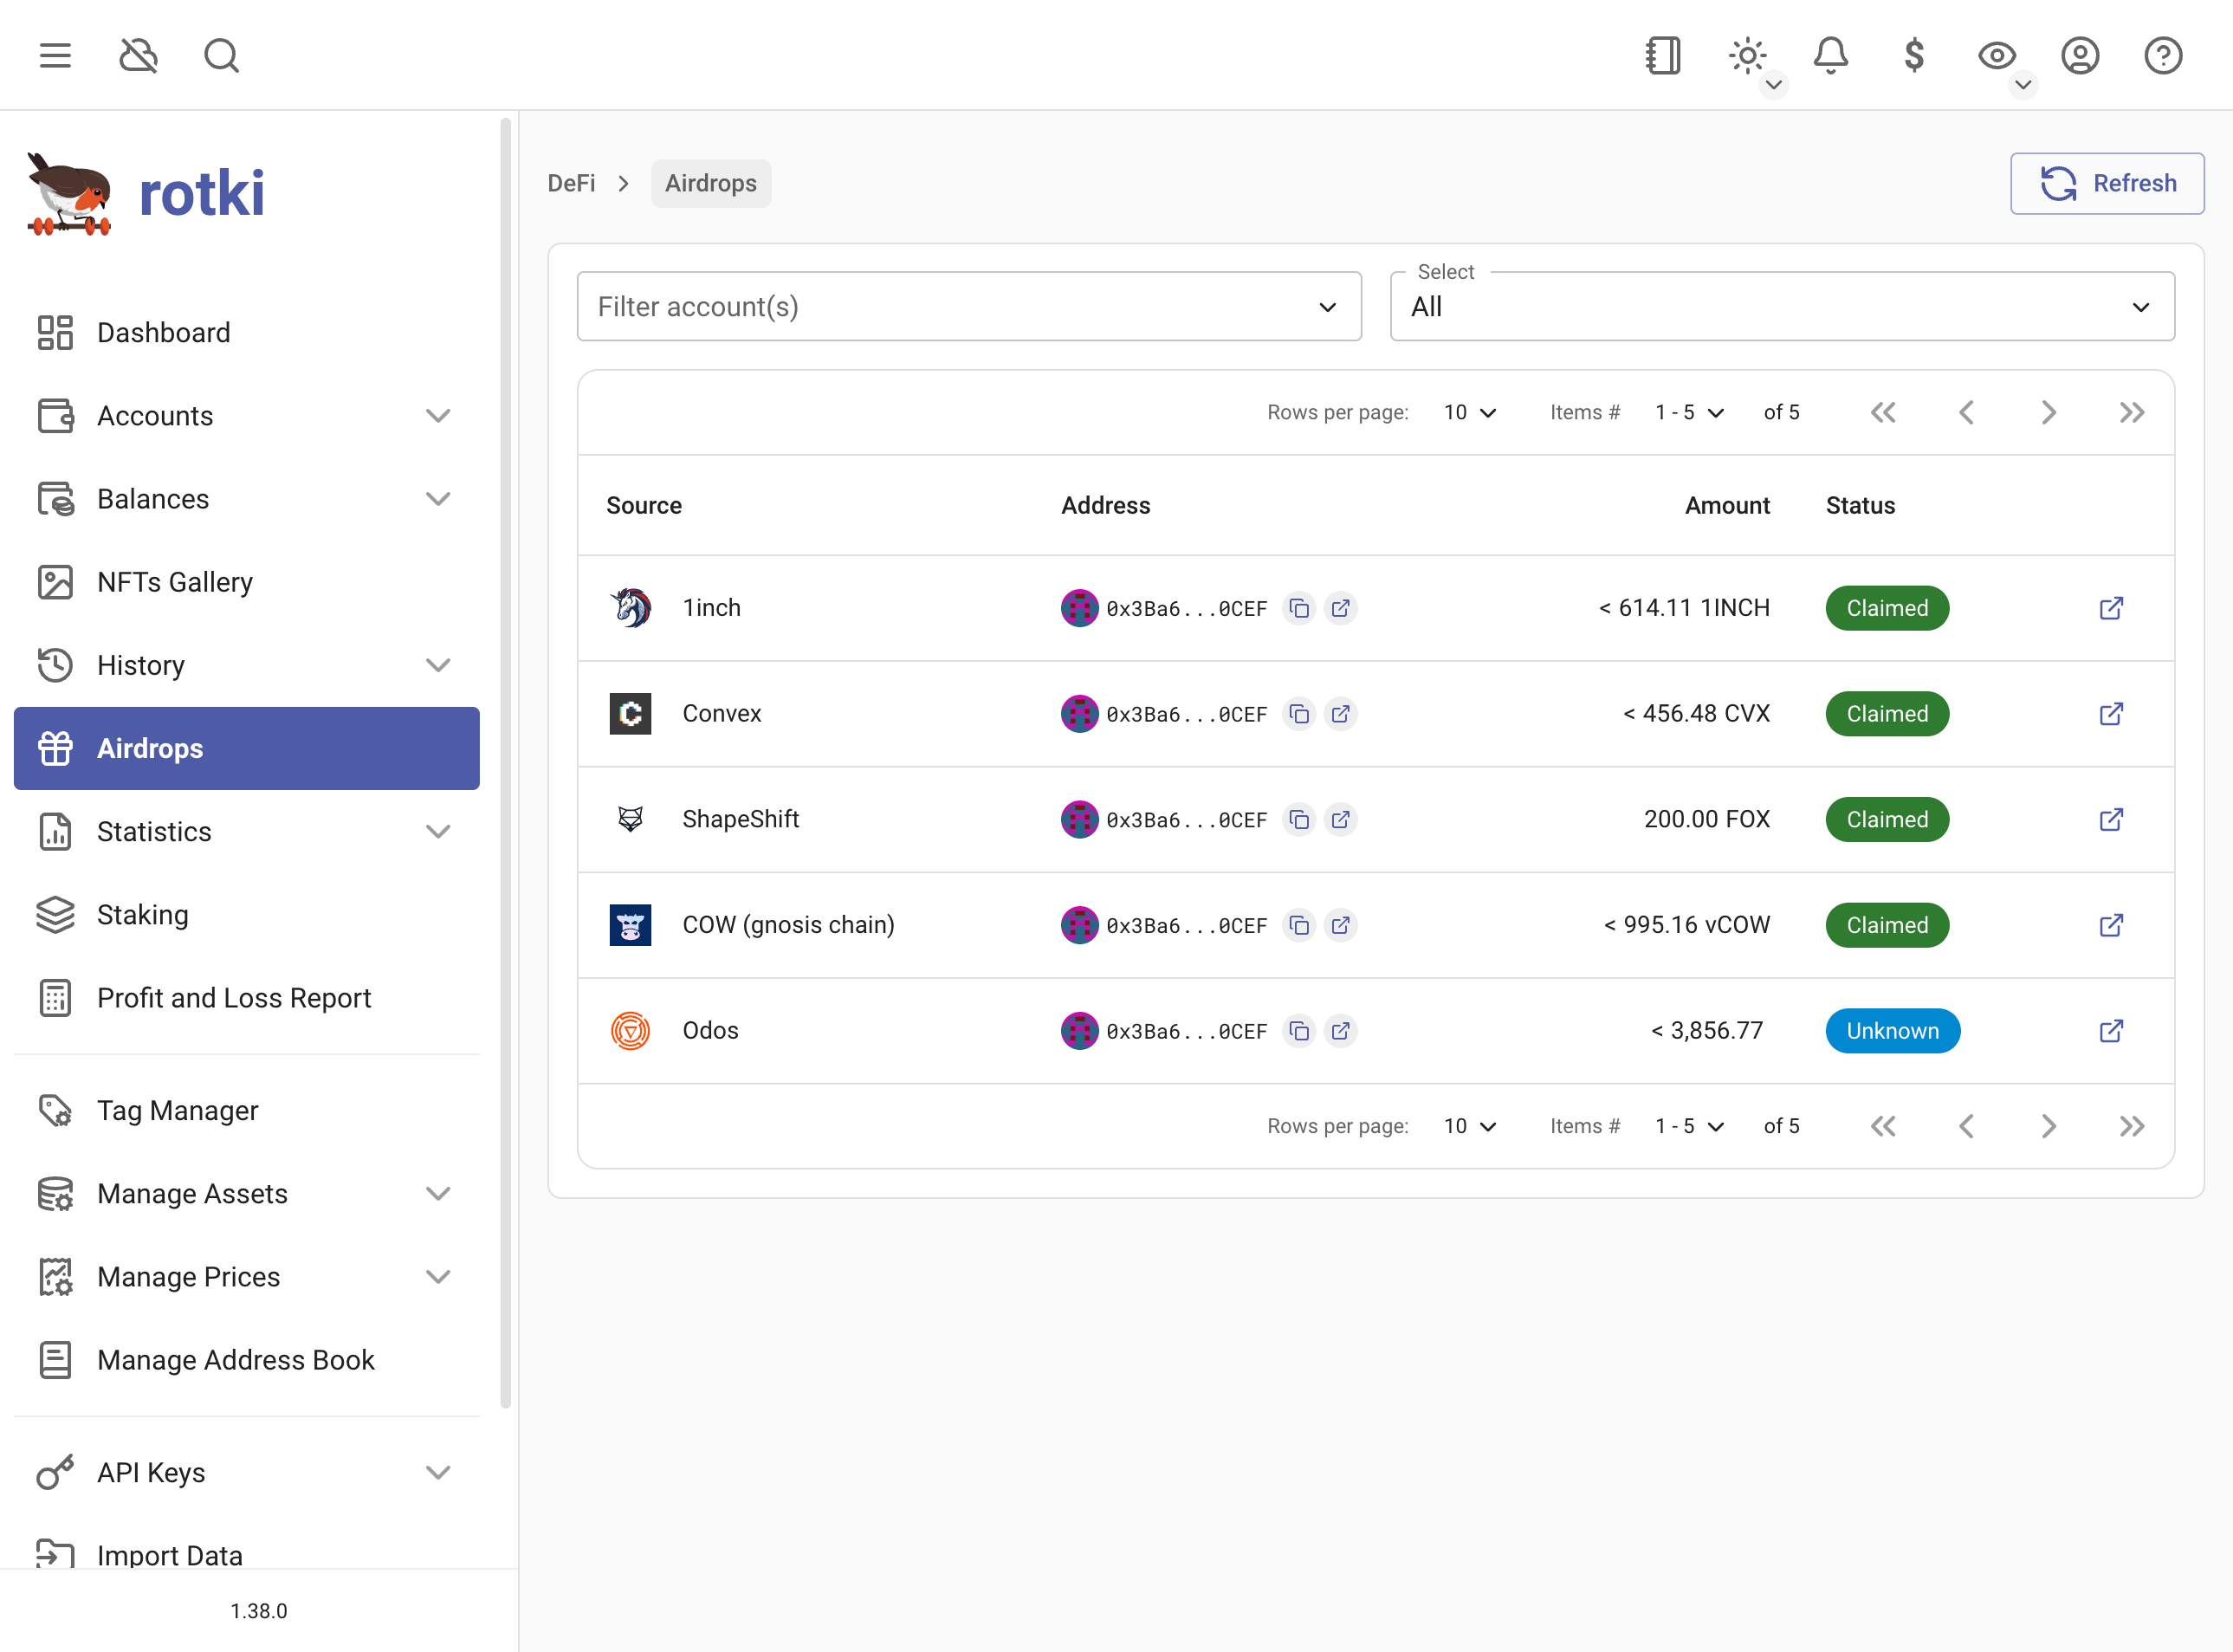Expand Manage Assets sidebar section
This screenshot has width=2233, height=1652.
pos(246,1193)
